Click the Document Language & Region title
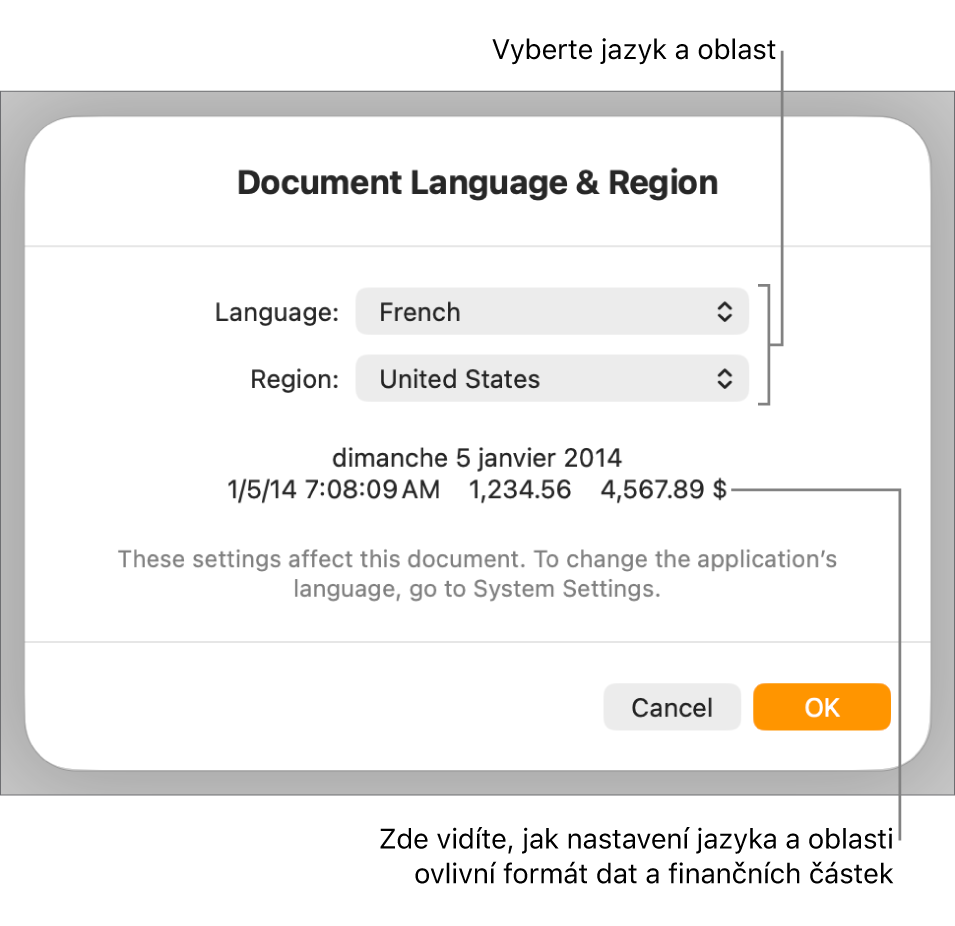955x926 pixels. (x=477, y=182)
